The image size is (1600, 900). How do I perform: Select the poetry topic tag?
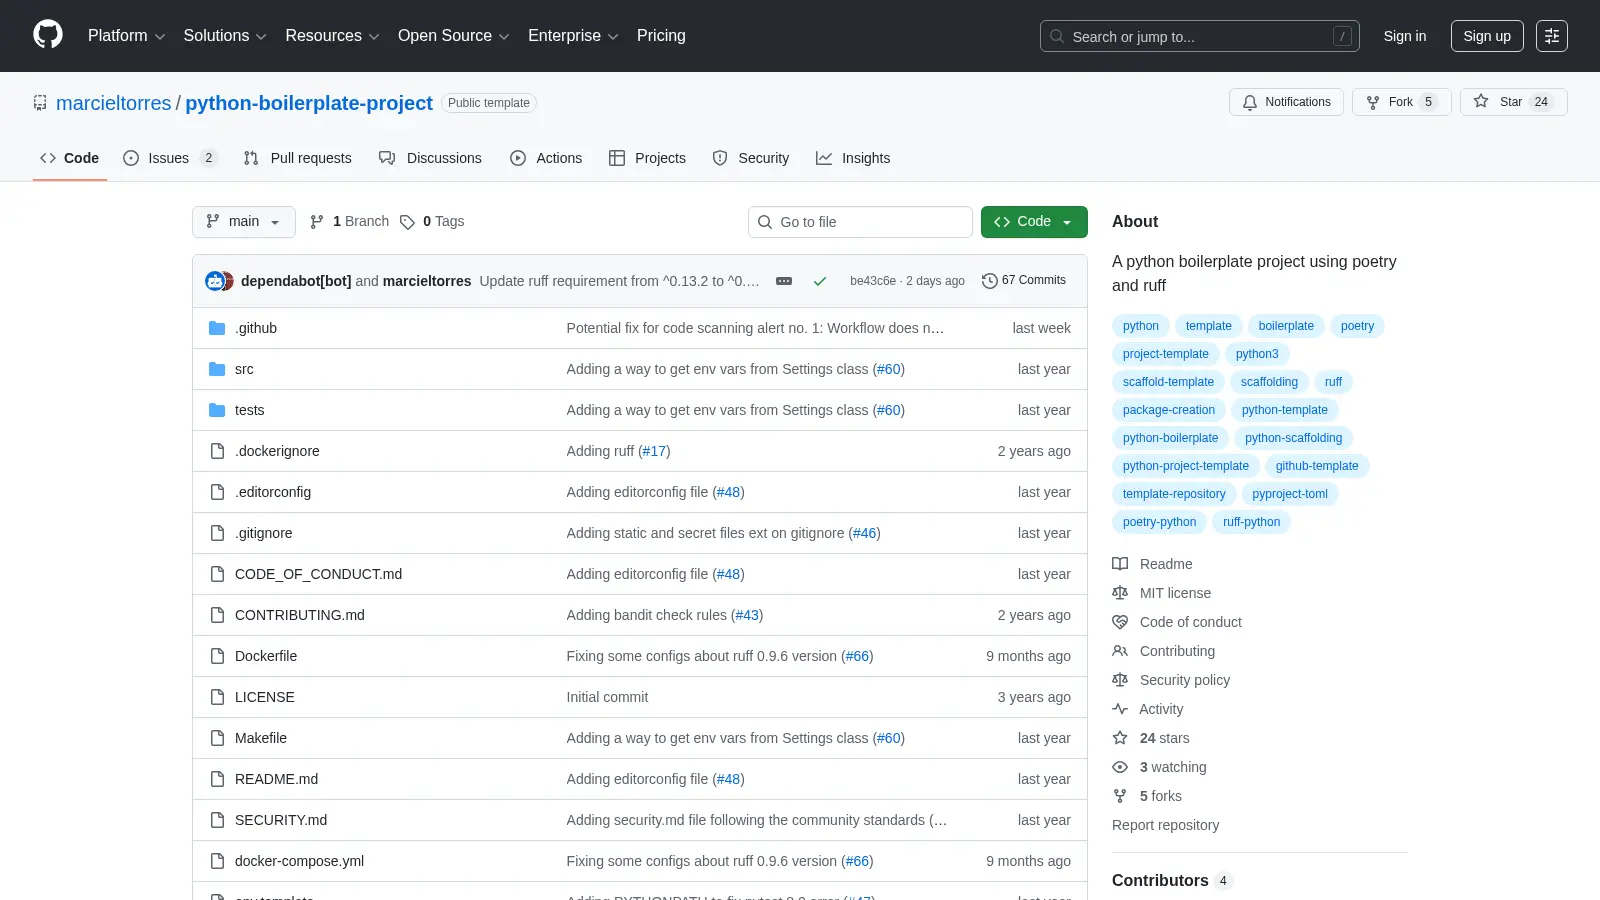pyautogui.click(x=1357, y=326)
